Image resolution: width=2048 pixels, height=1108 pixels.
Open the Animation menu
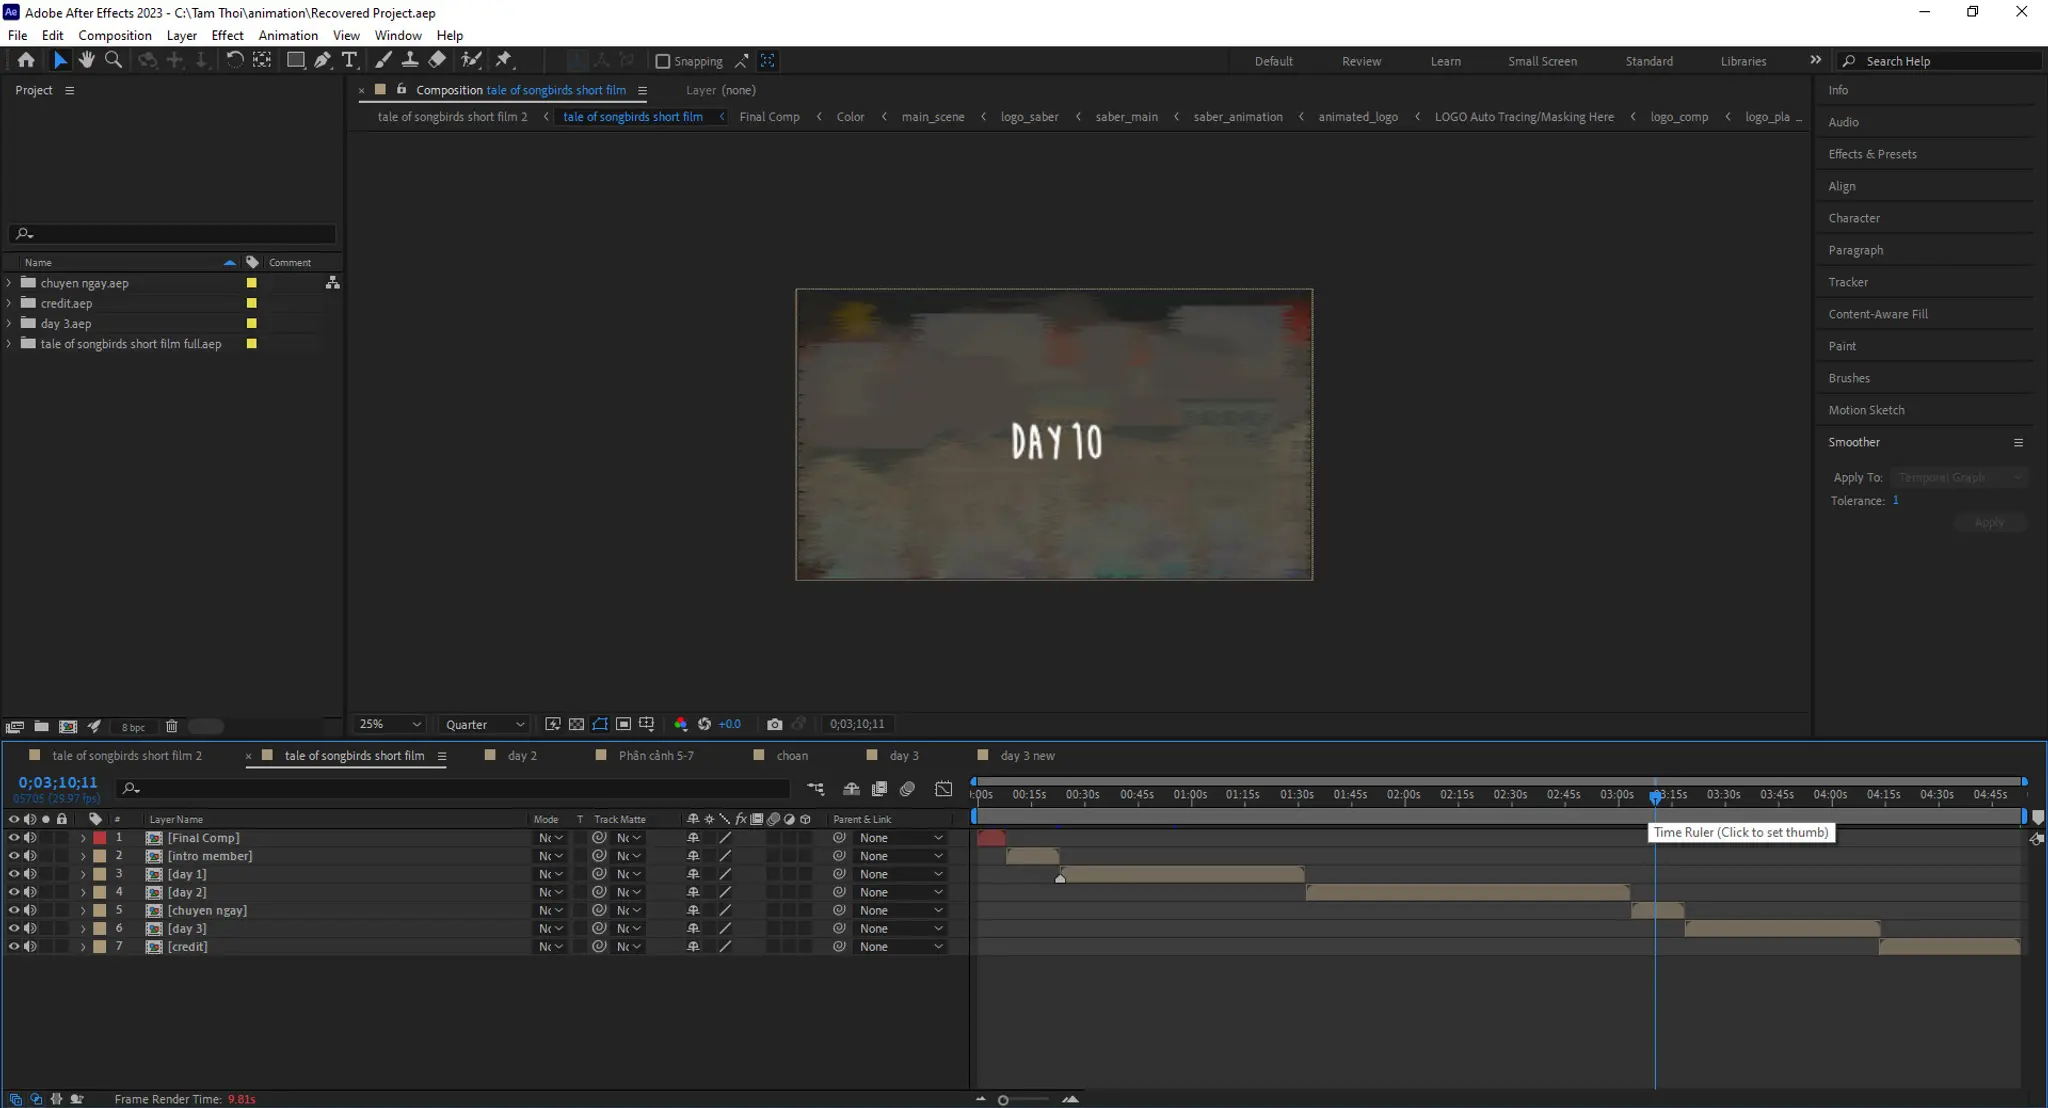288,35
